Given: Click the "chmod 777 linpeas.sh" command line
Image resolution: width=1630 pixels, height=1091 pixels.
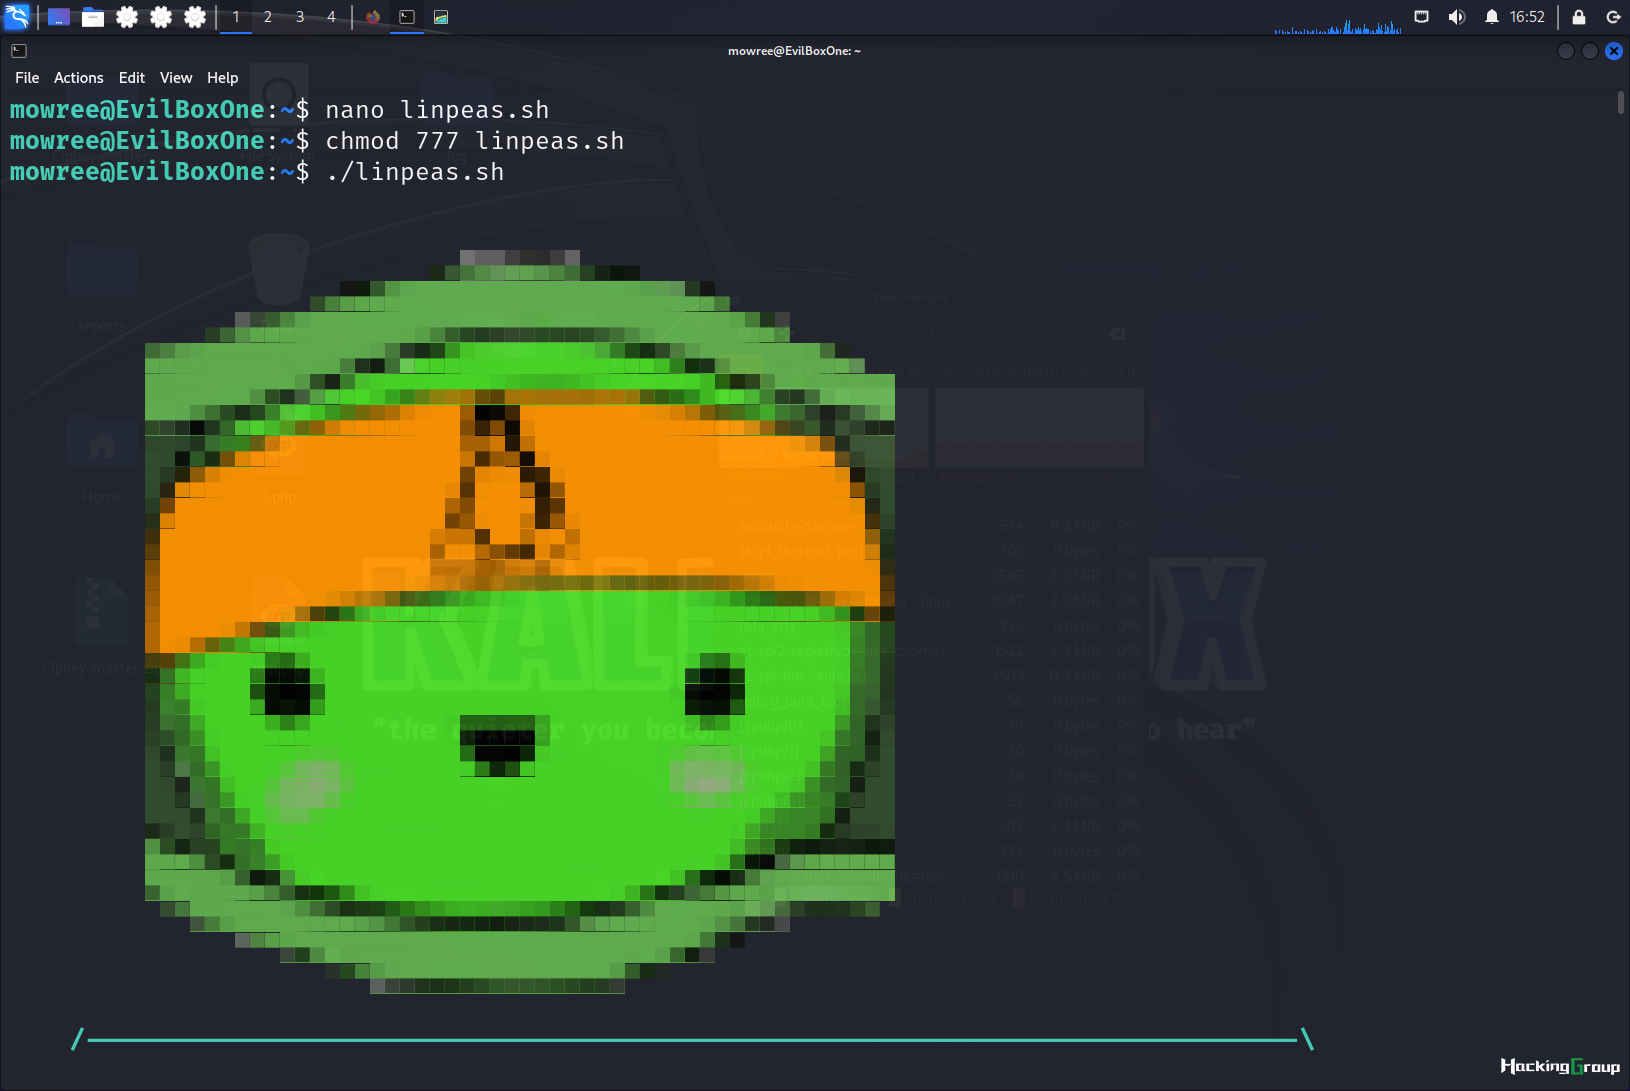Looking at the screenshot, I should 475,141.
